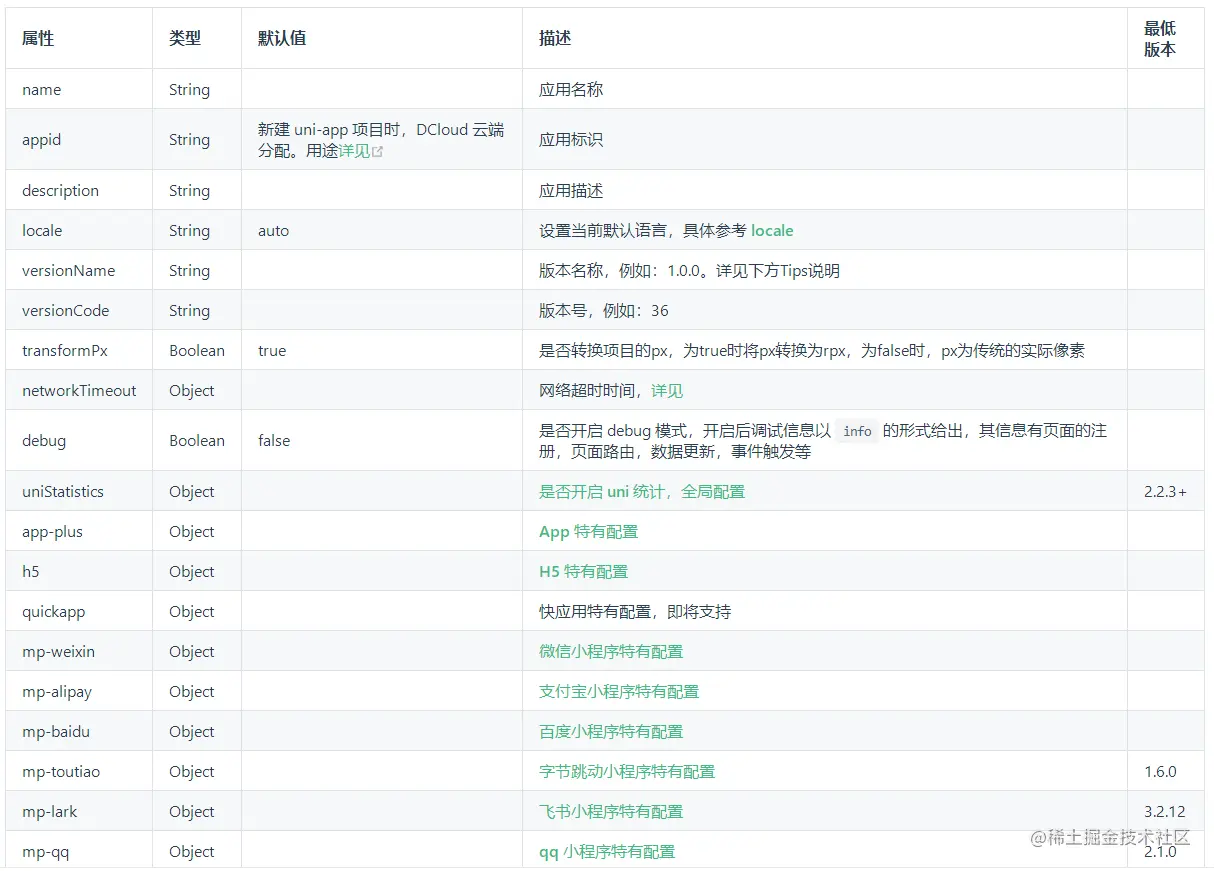Open 飞书小程序特有配置 link
The width and height of the screenshot is (1214, 871).
pyautogui.click(x=611, y=811)
